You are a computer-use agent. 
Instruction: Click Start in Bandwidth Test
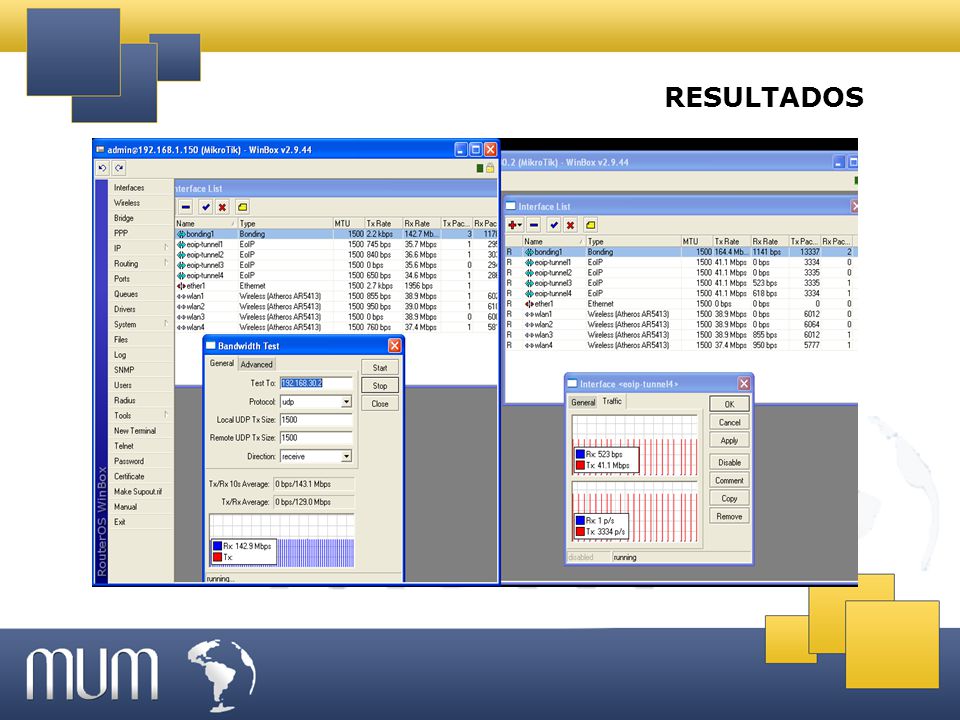pos(380,367)
